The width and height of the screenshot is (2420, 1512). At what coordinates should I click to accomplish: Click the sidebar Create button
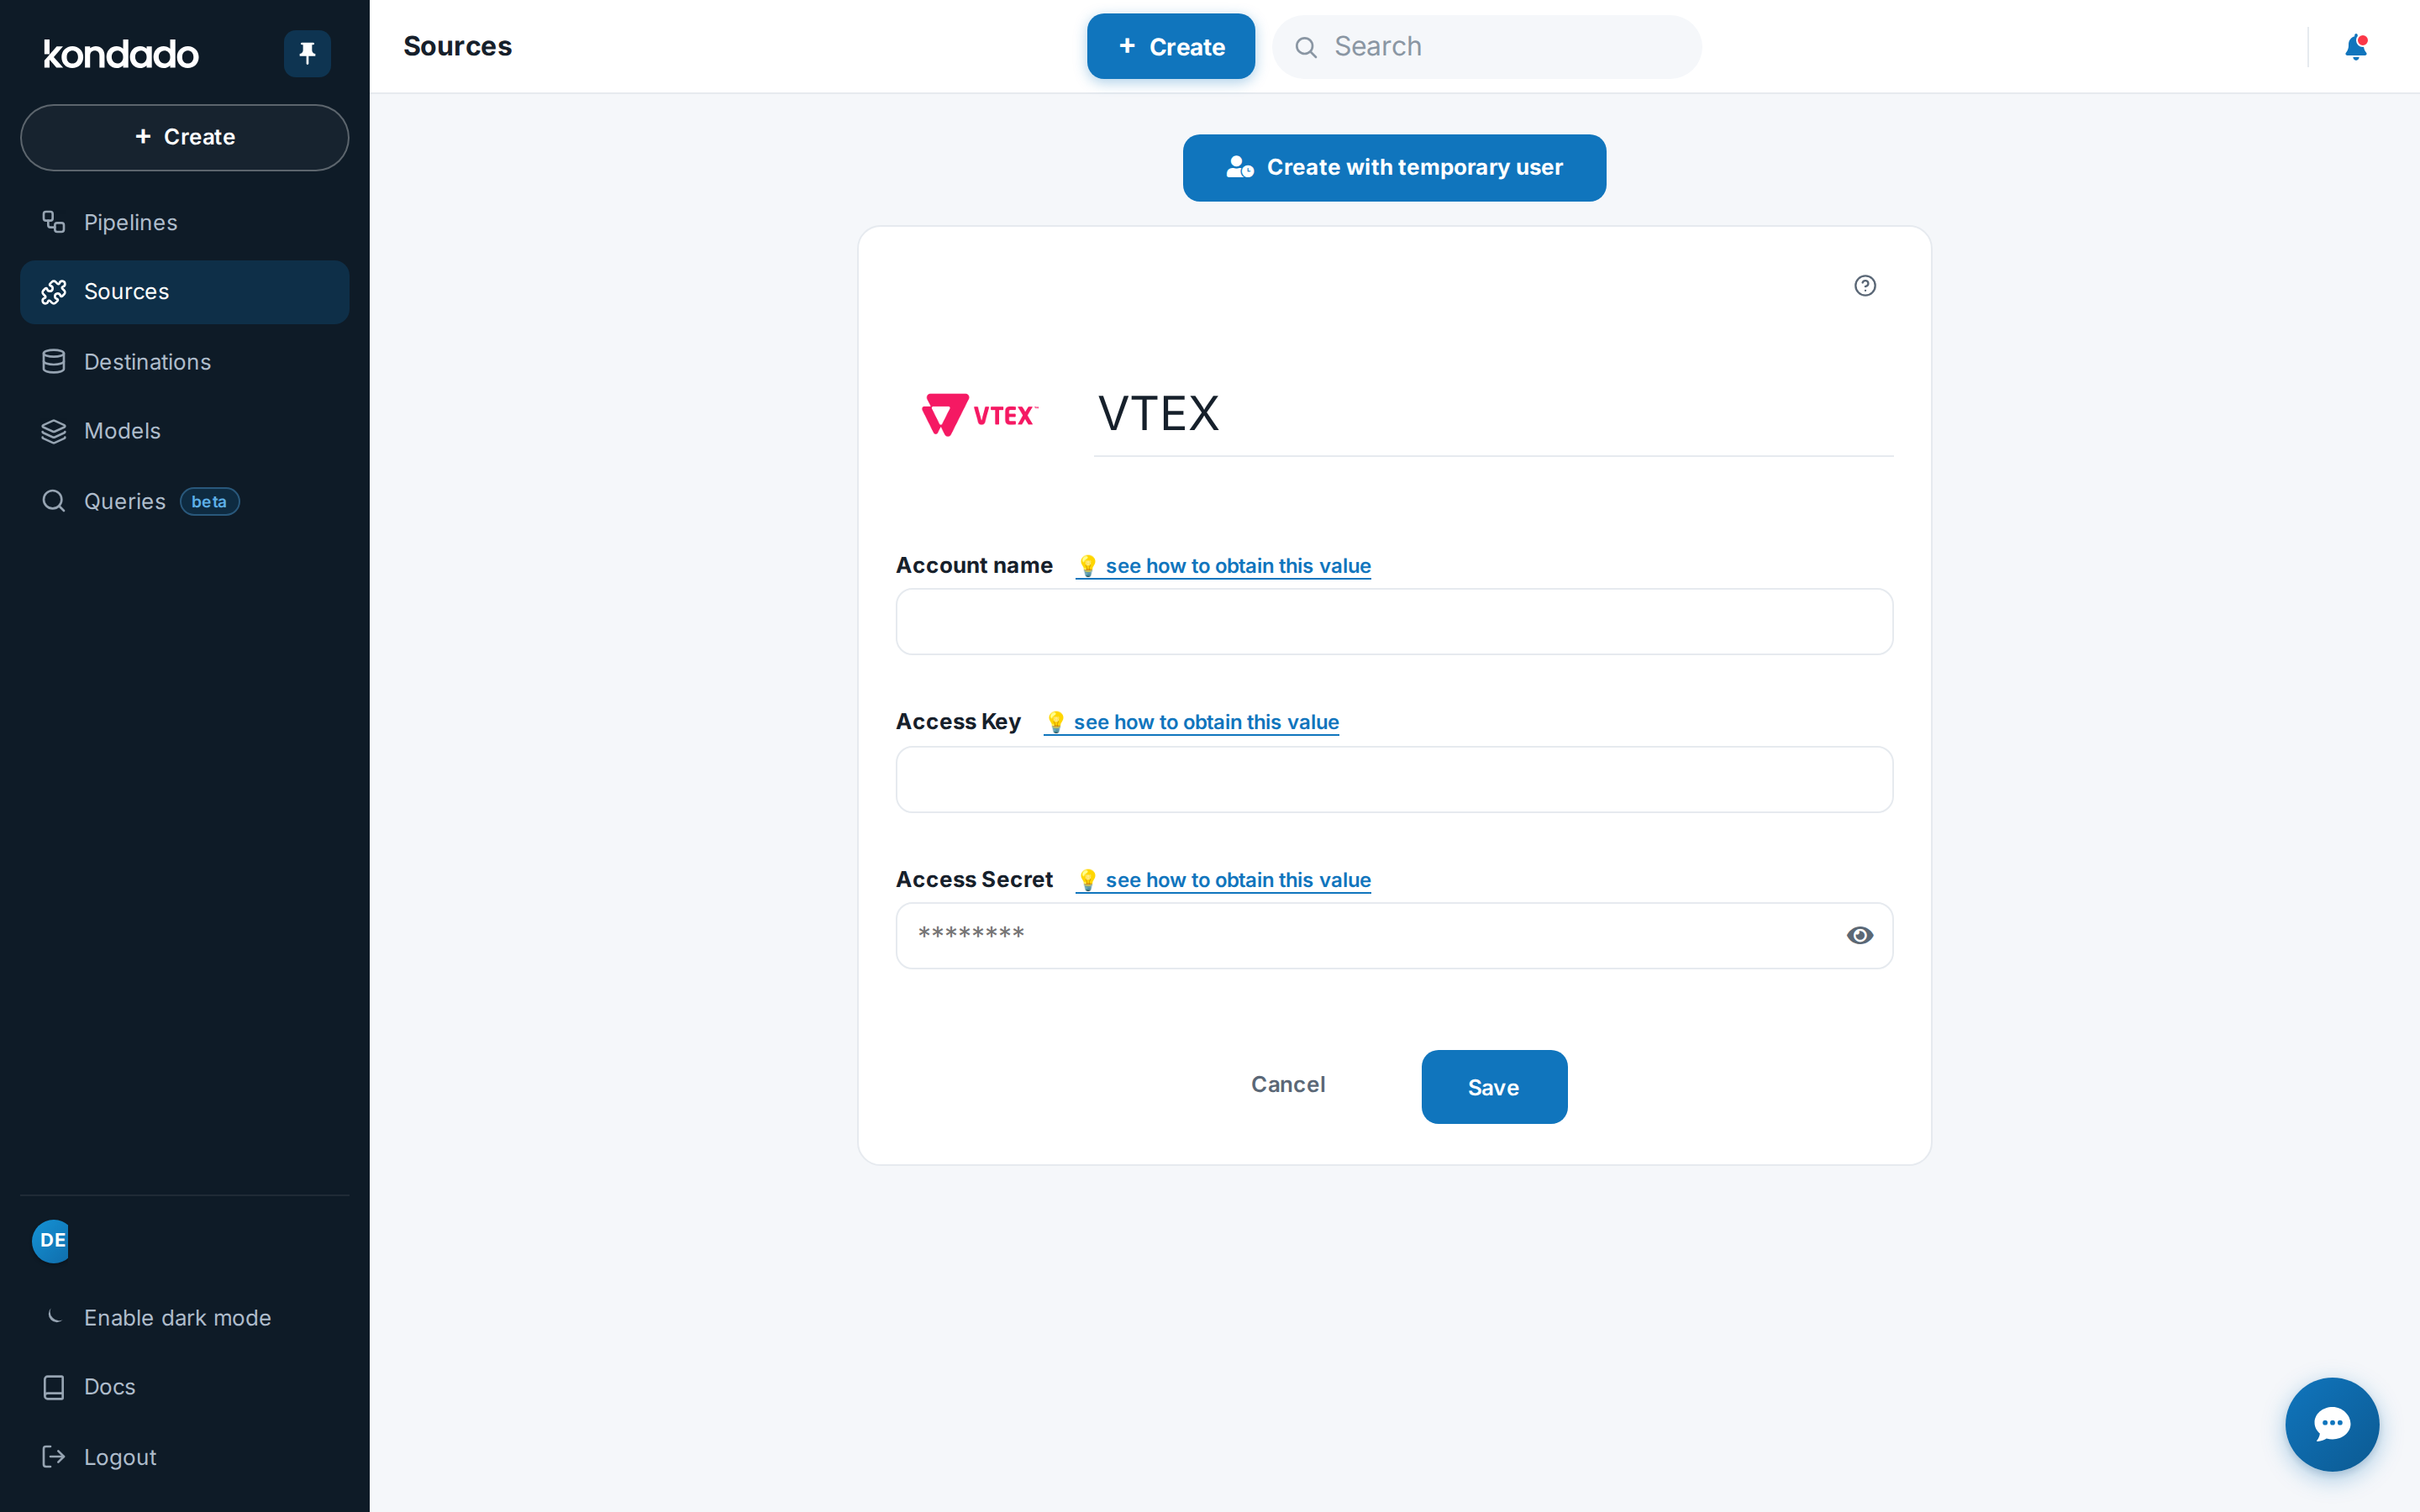185,137
